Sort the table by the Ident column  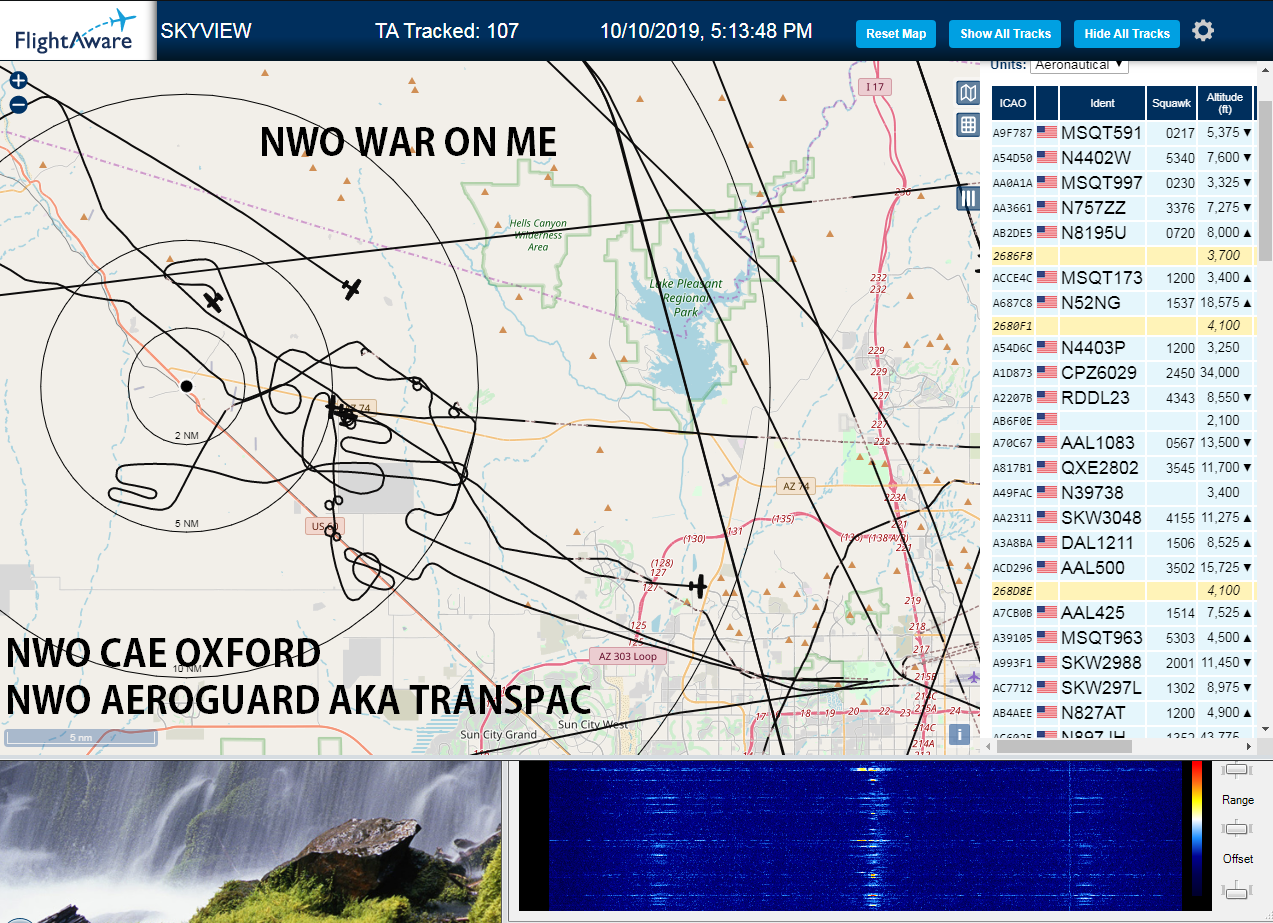pos(1102,103)
